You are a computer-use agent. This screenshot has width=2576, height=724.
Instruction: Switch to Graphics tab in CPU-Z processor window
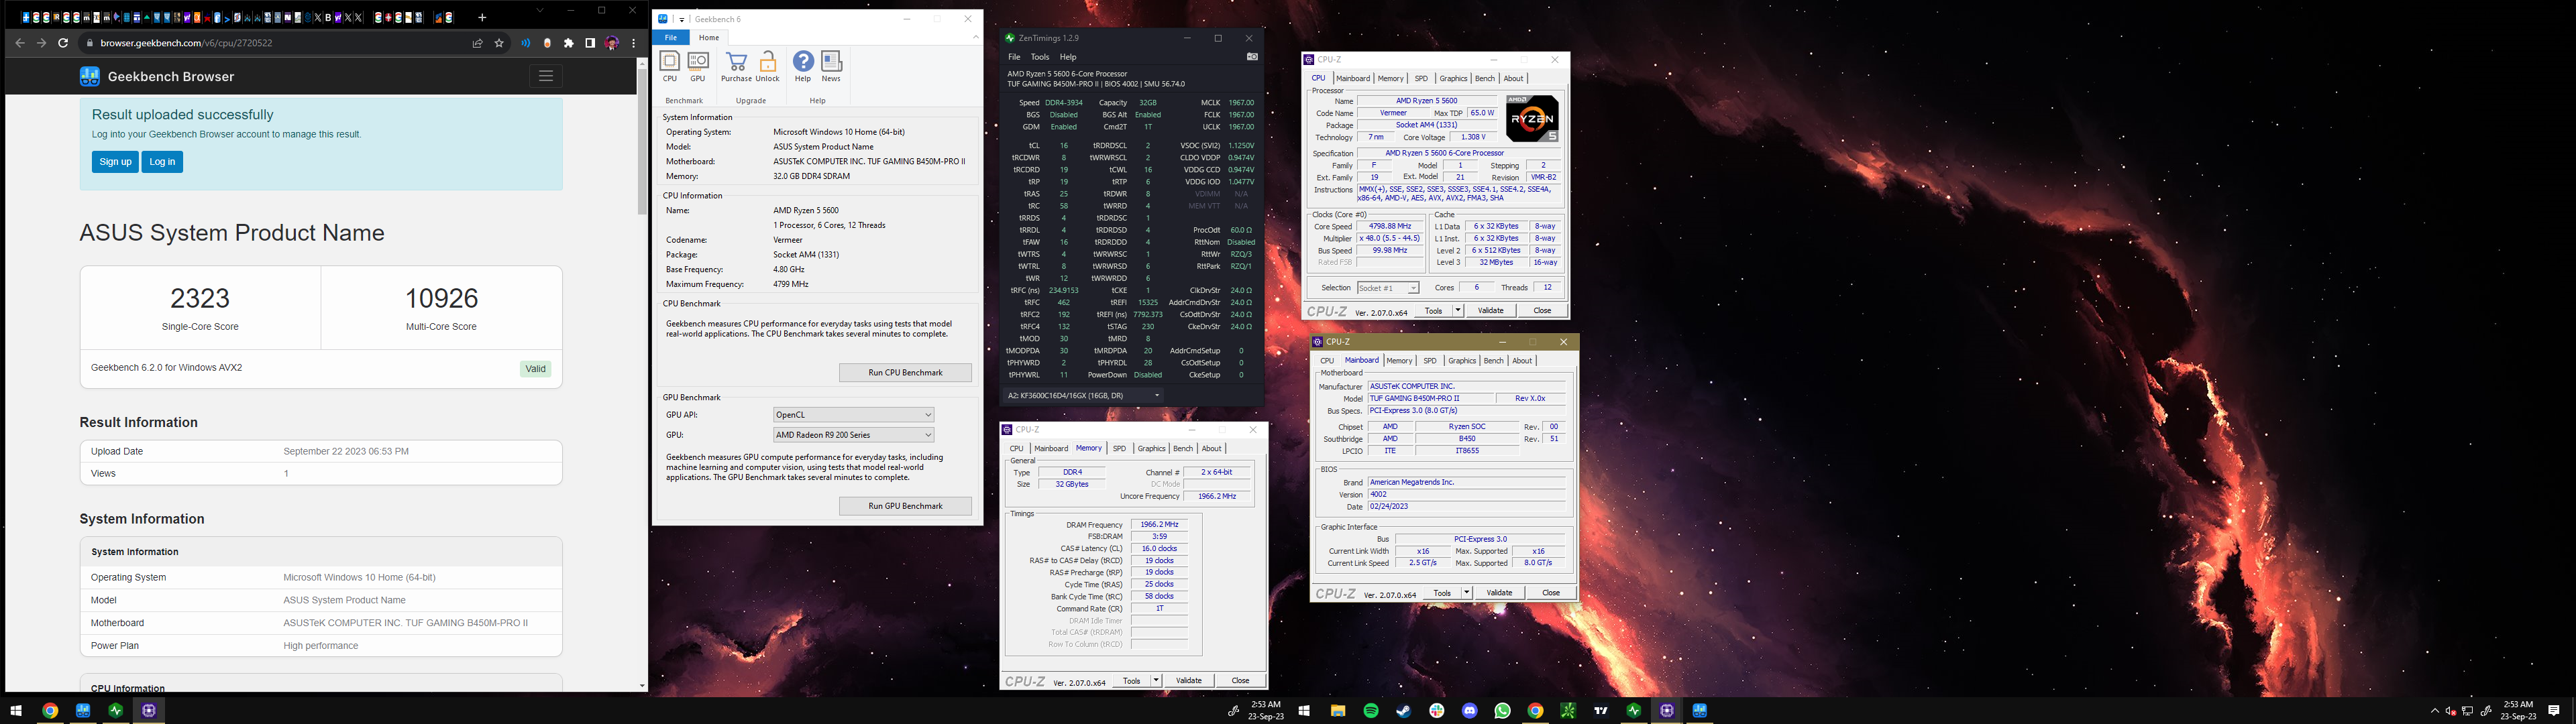[1453, 78]
